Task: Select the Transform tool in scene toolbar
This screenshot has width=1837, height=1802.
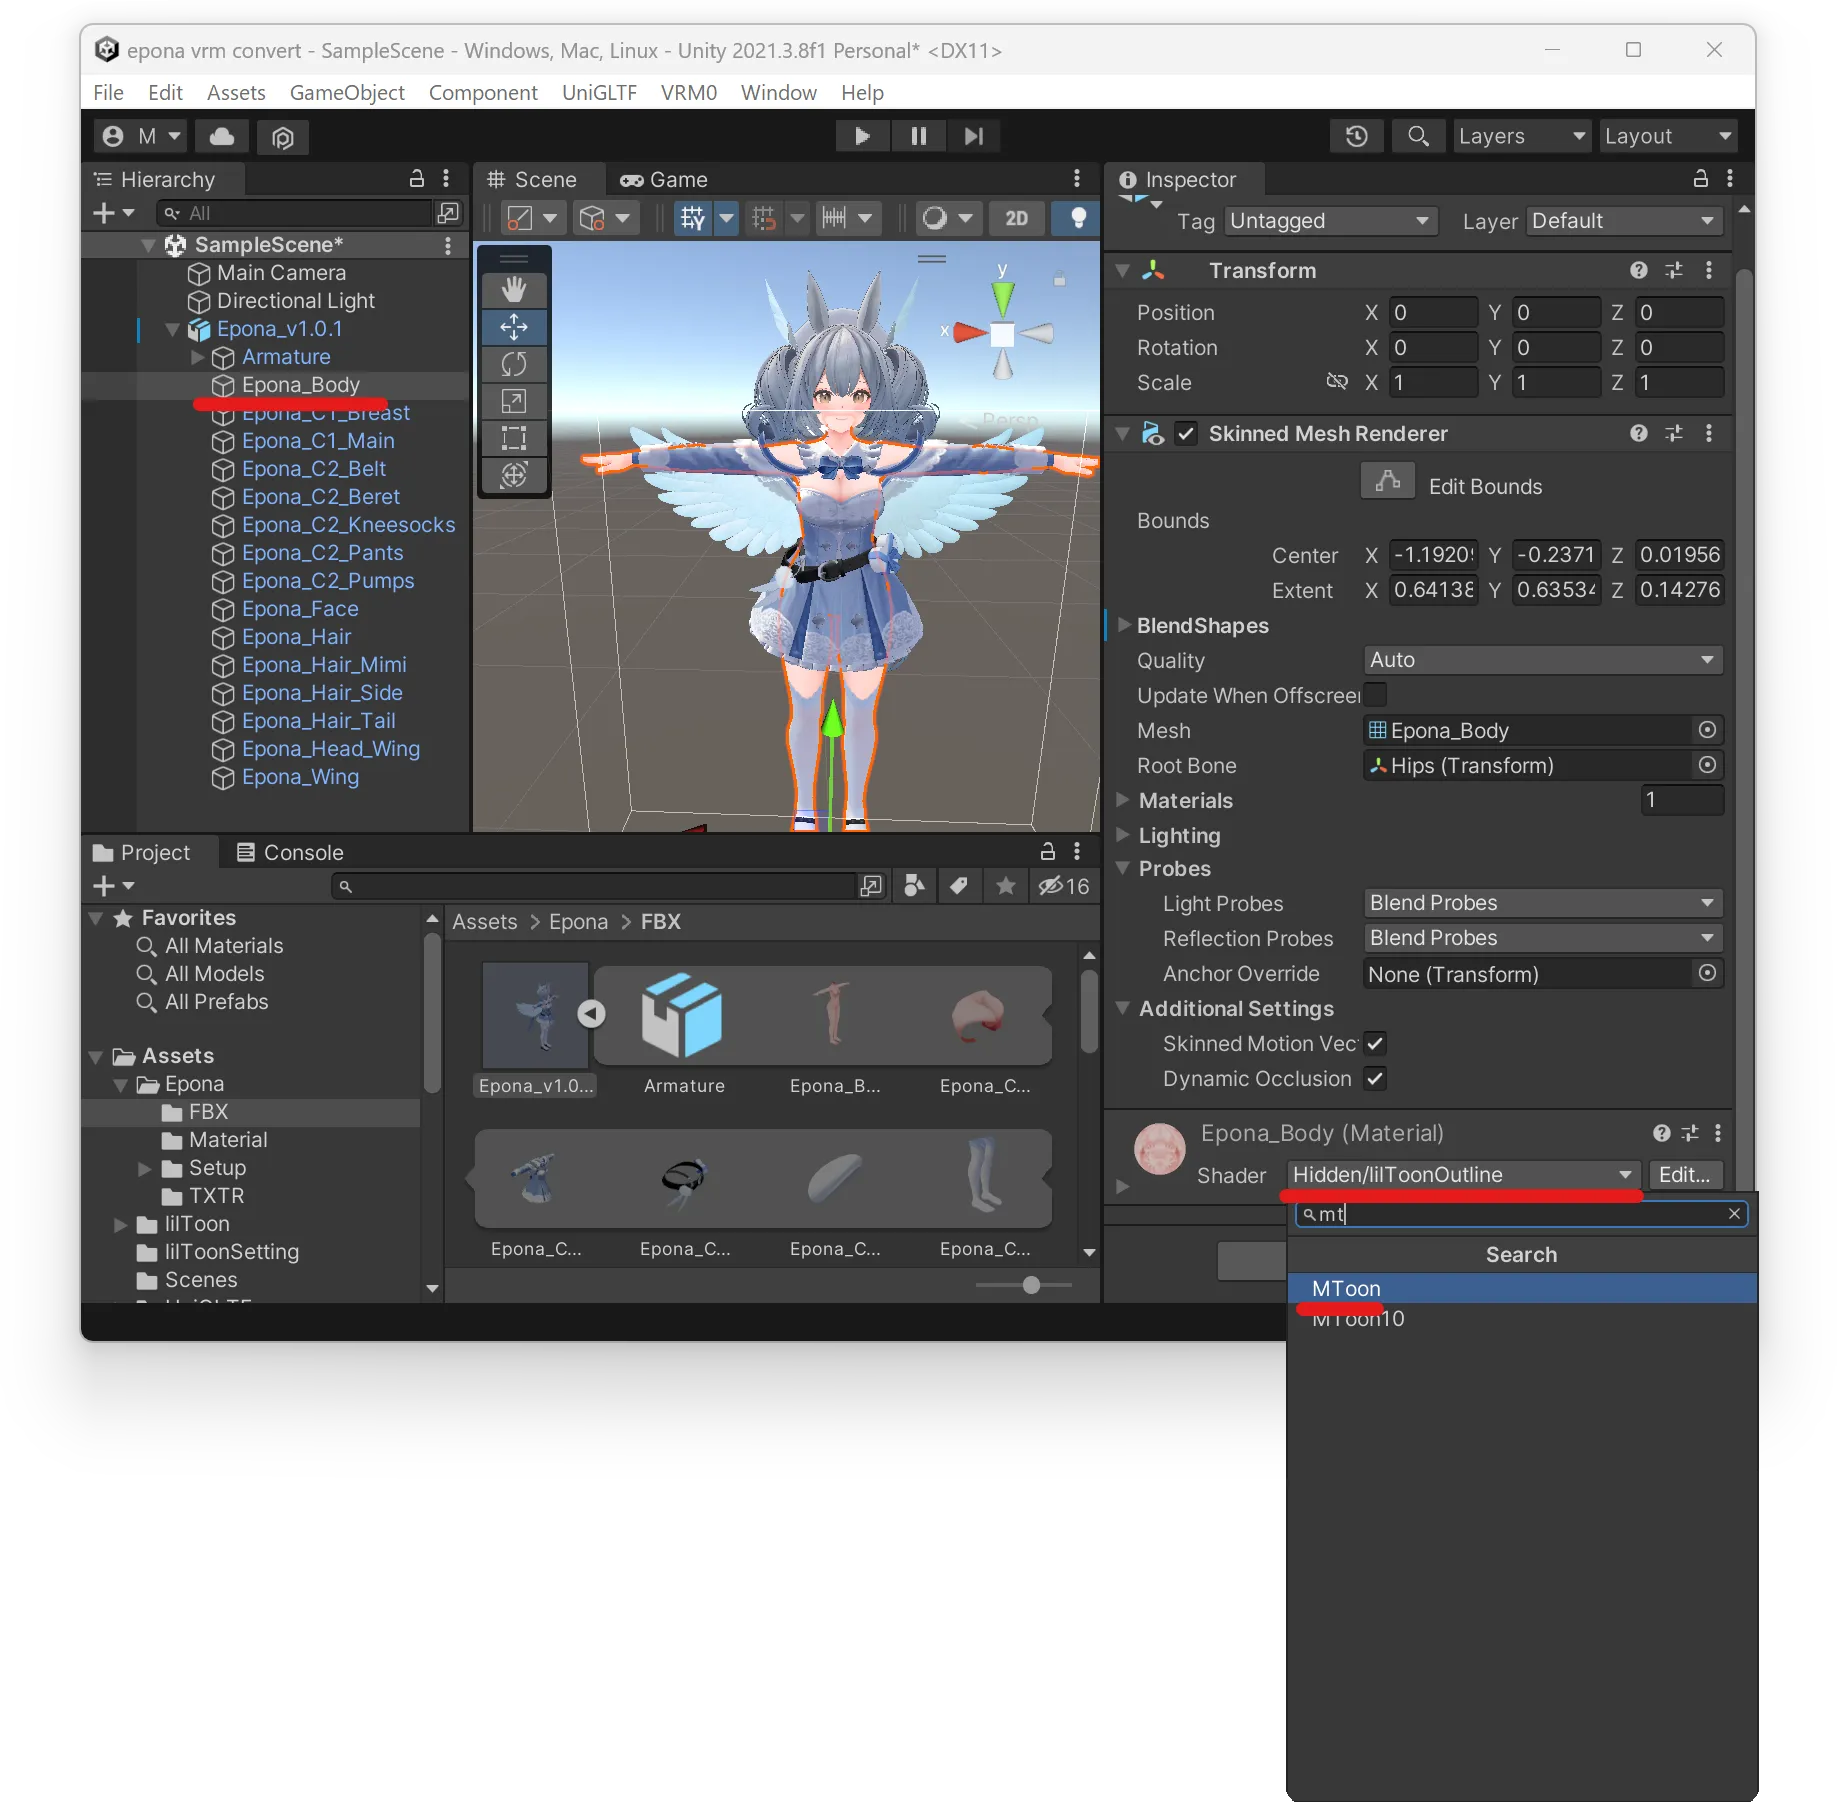Action: click(x=514, y=475)
